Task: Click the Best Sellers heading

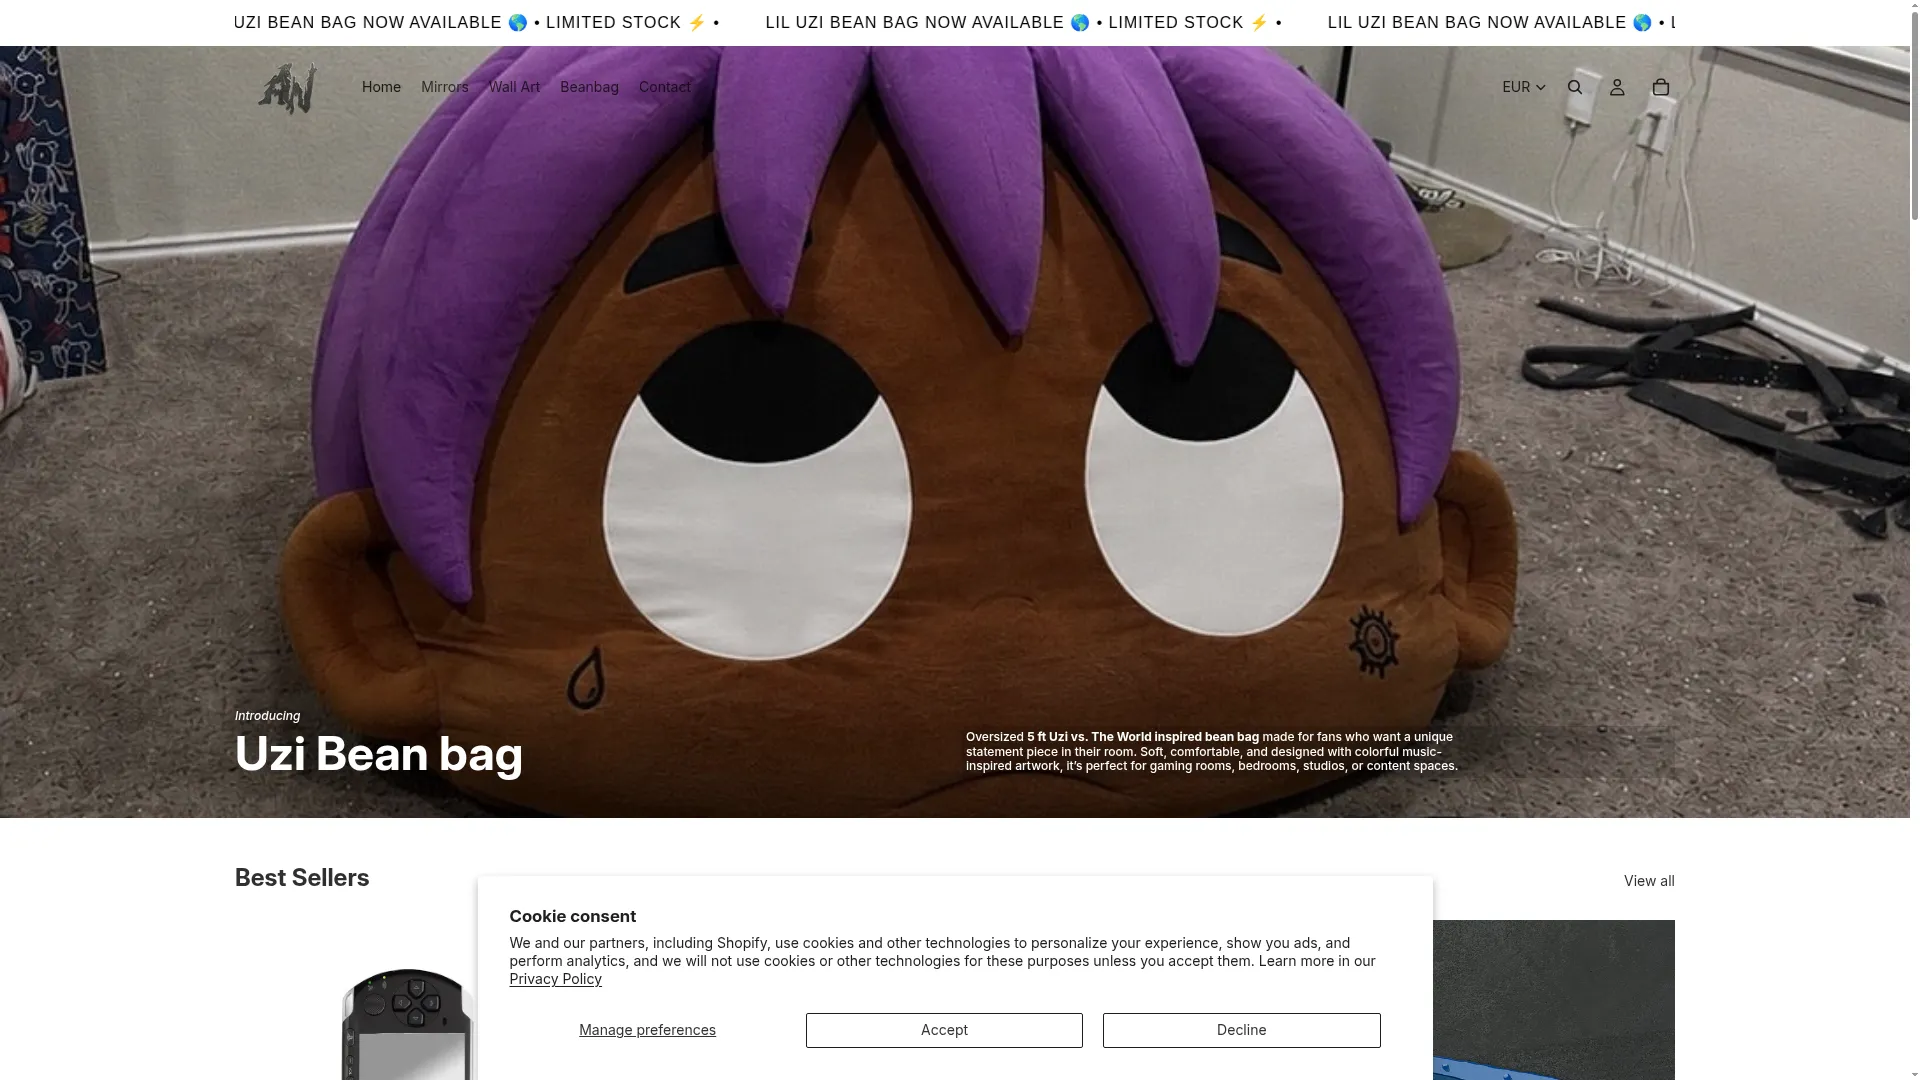Action: 302,878
